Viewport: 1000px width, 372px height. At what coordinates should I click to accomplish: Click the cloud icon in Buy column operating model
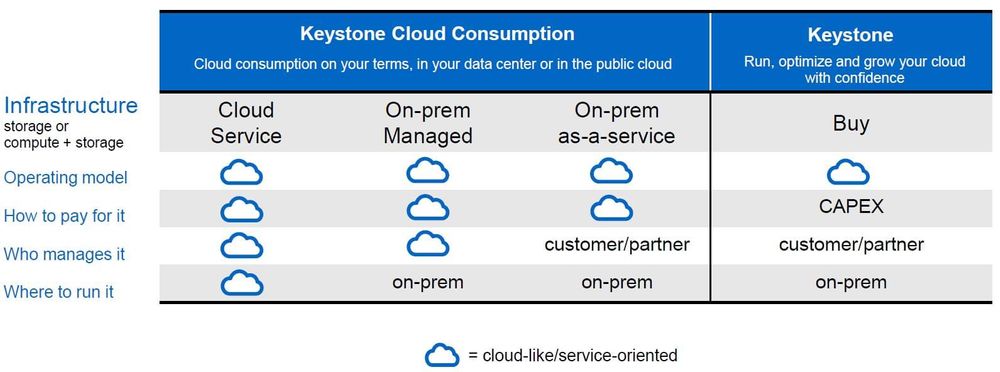tap(848, 172)
